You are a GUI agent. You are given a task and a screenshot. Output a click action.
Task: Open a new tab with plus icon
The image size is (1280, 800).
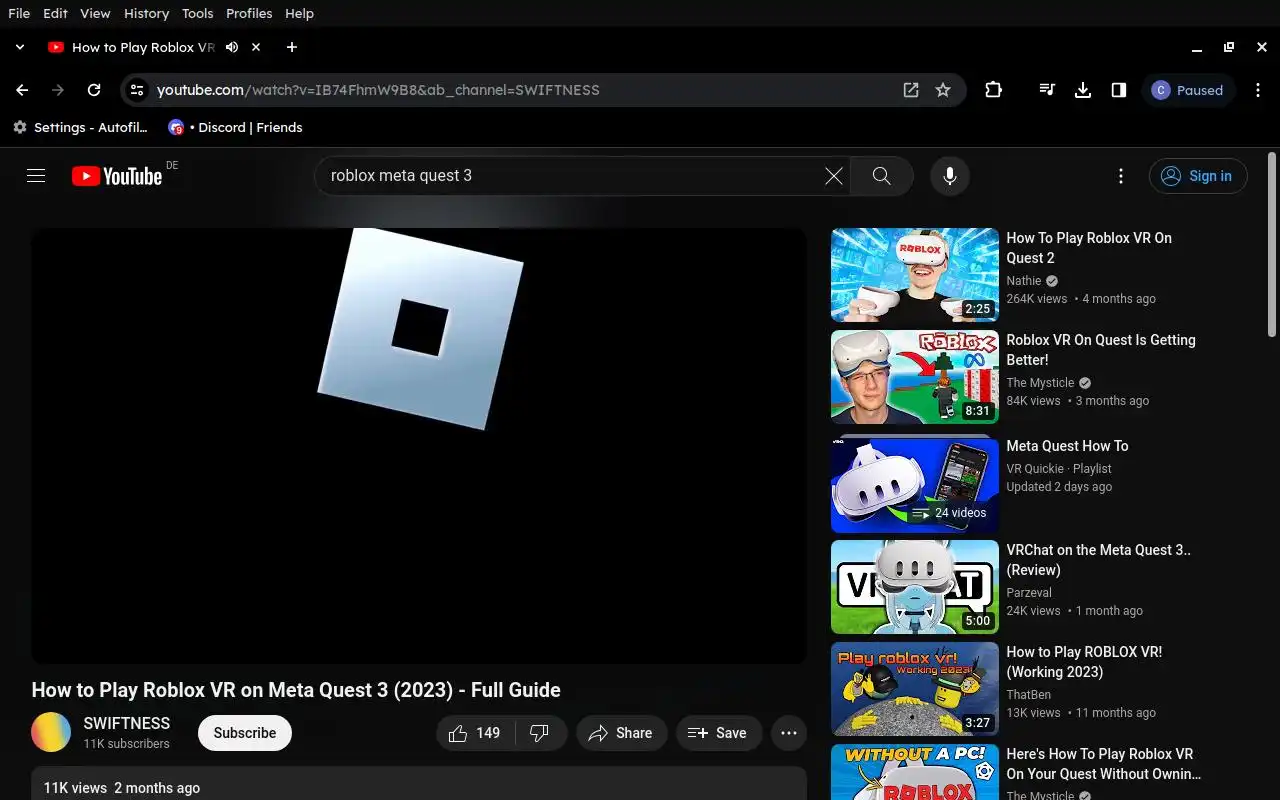(292, 47)
